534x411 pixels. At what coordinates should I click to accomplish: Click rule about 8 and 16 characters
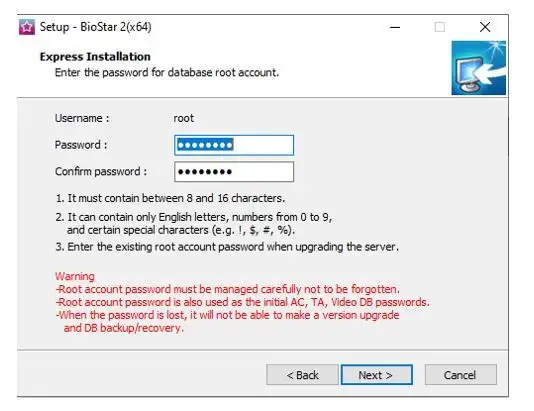(170, 198)
